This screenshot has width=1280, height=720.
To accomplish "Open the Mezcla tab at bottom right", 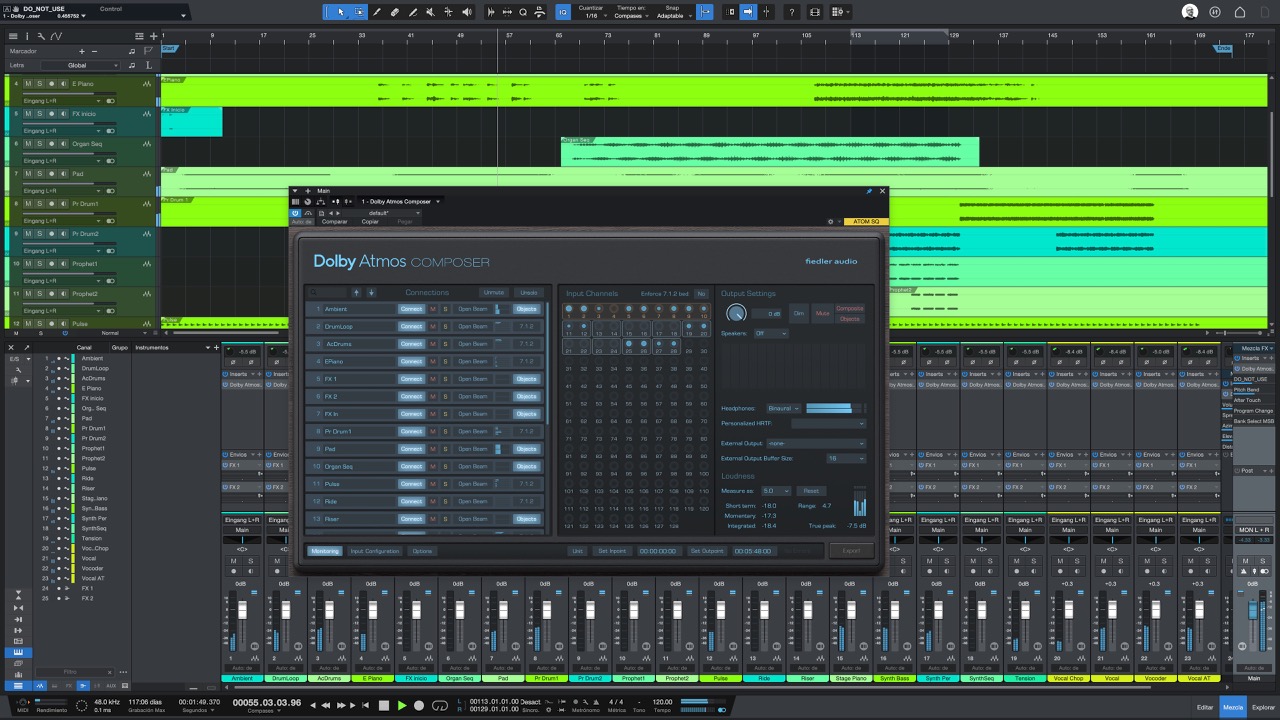I will [1233, 706].
